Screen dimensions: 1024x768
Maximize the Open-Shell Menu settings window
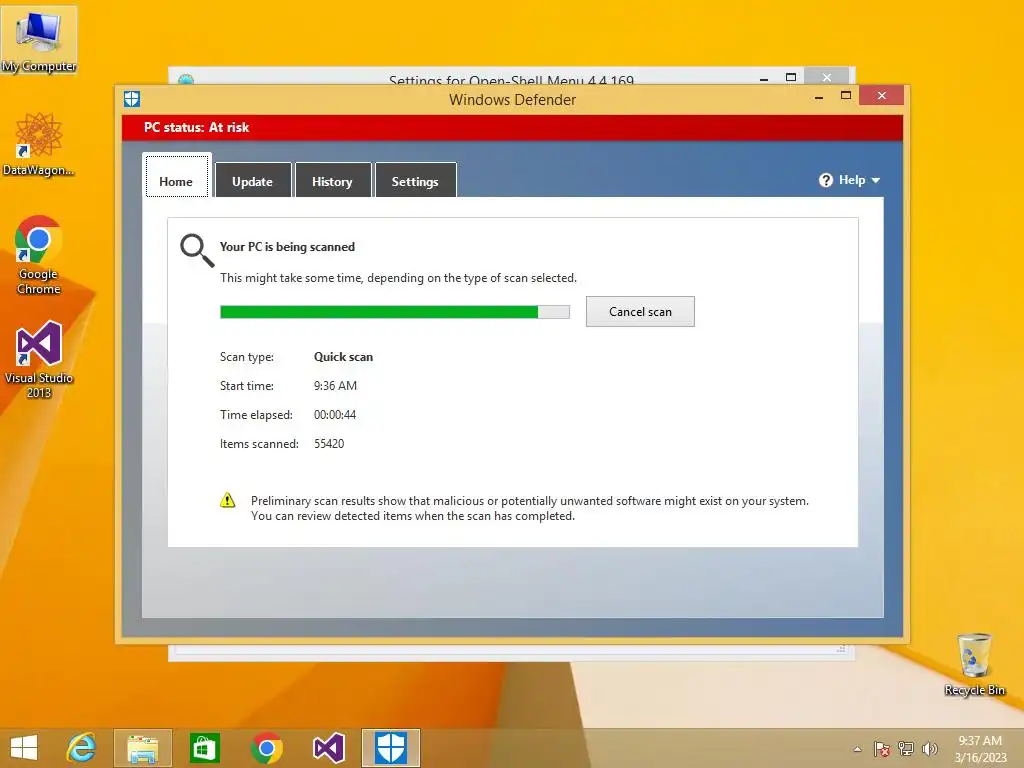[791, 77]
